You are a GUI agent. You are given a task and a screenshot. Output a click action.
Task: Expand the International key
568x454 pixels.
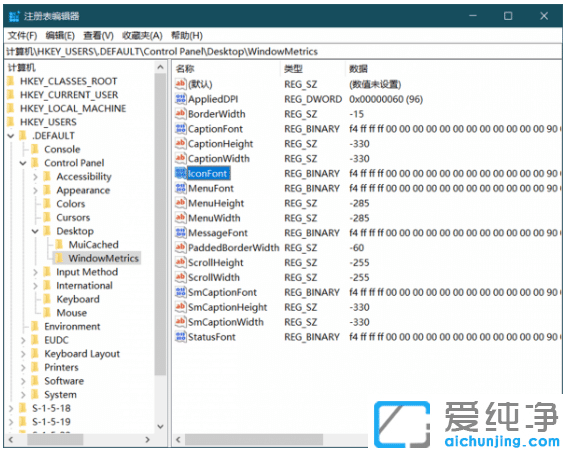pos(35,286)
